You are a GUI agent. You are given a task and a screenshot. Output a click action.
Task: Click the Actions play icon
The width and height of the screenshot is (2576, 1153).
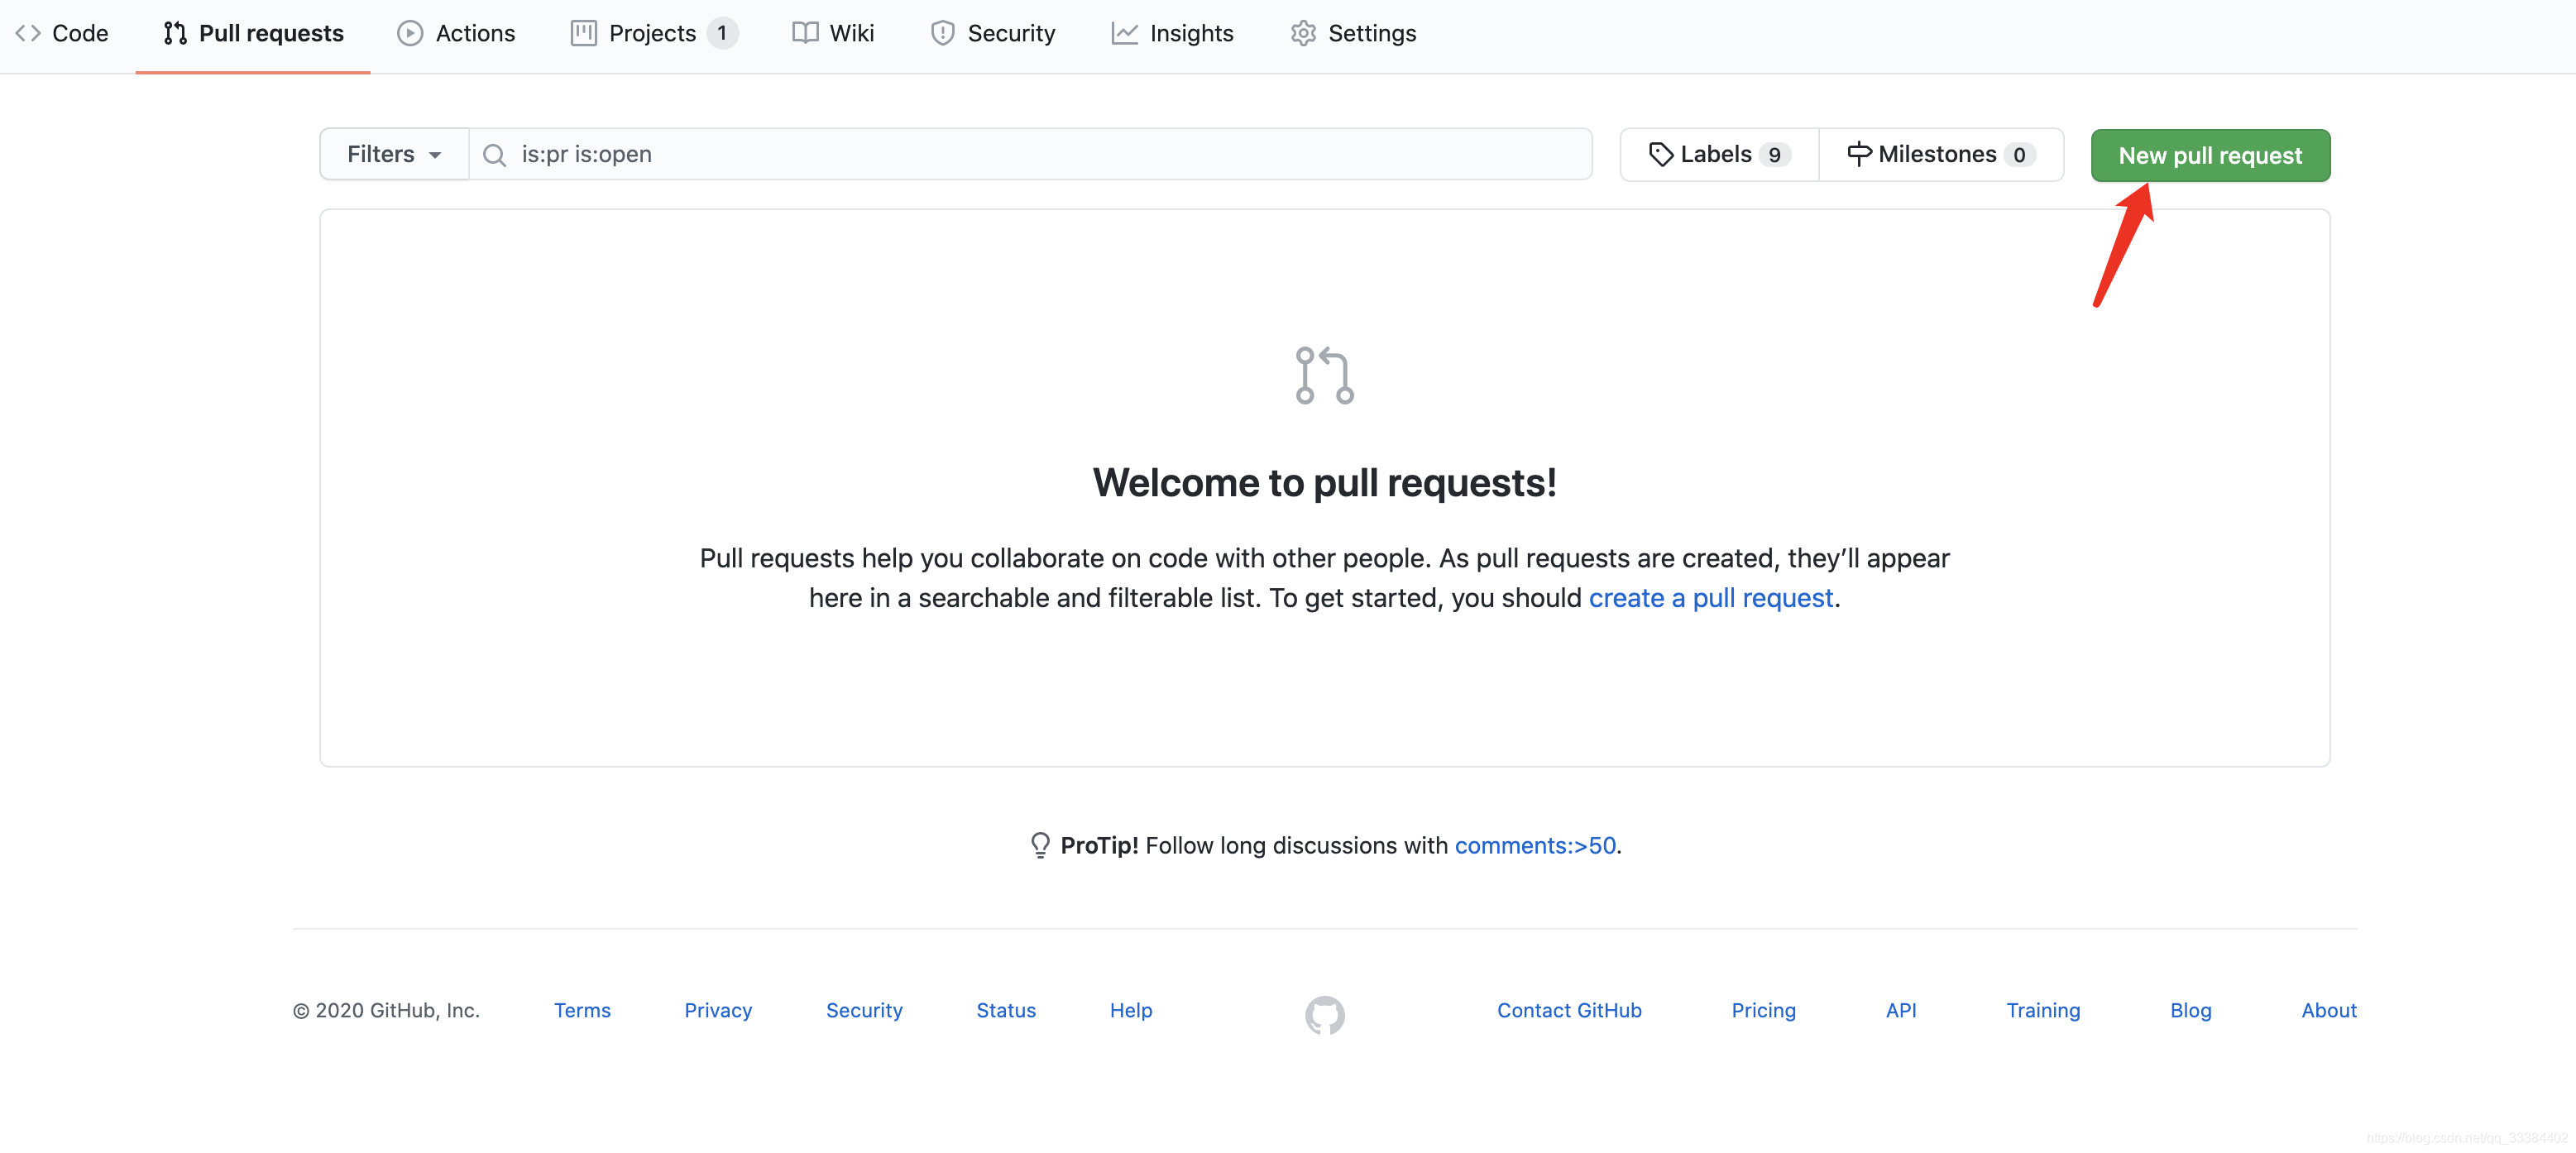pyautogui.click(x=410, y=33)
